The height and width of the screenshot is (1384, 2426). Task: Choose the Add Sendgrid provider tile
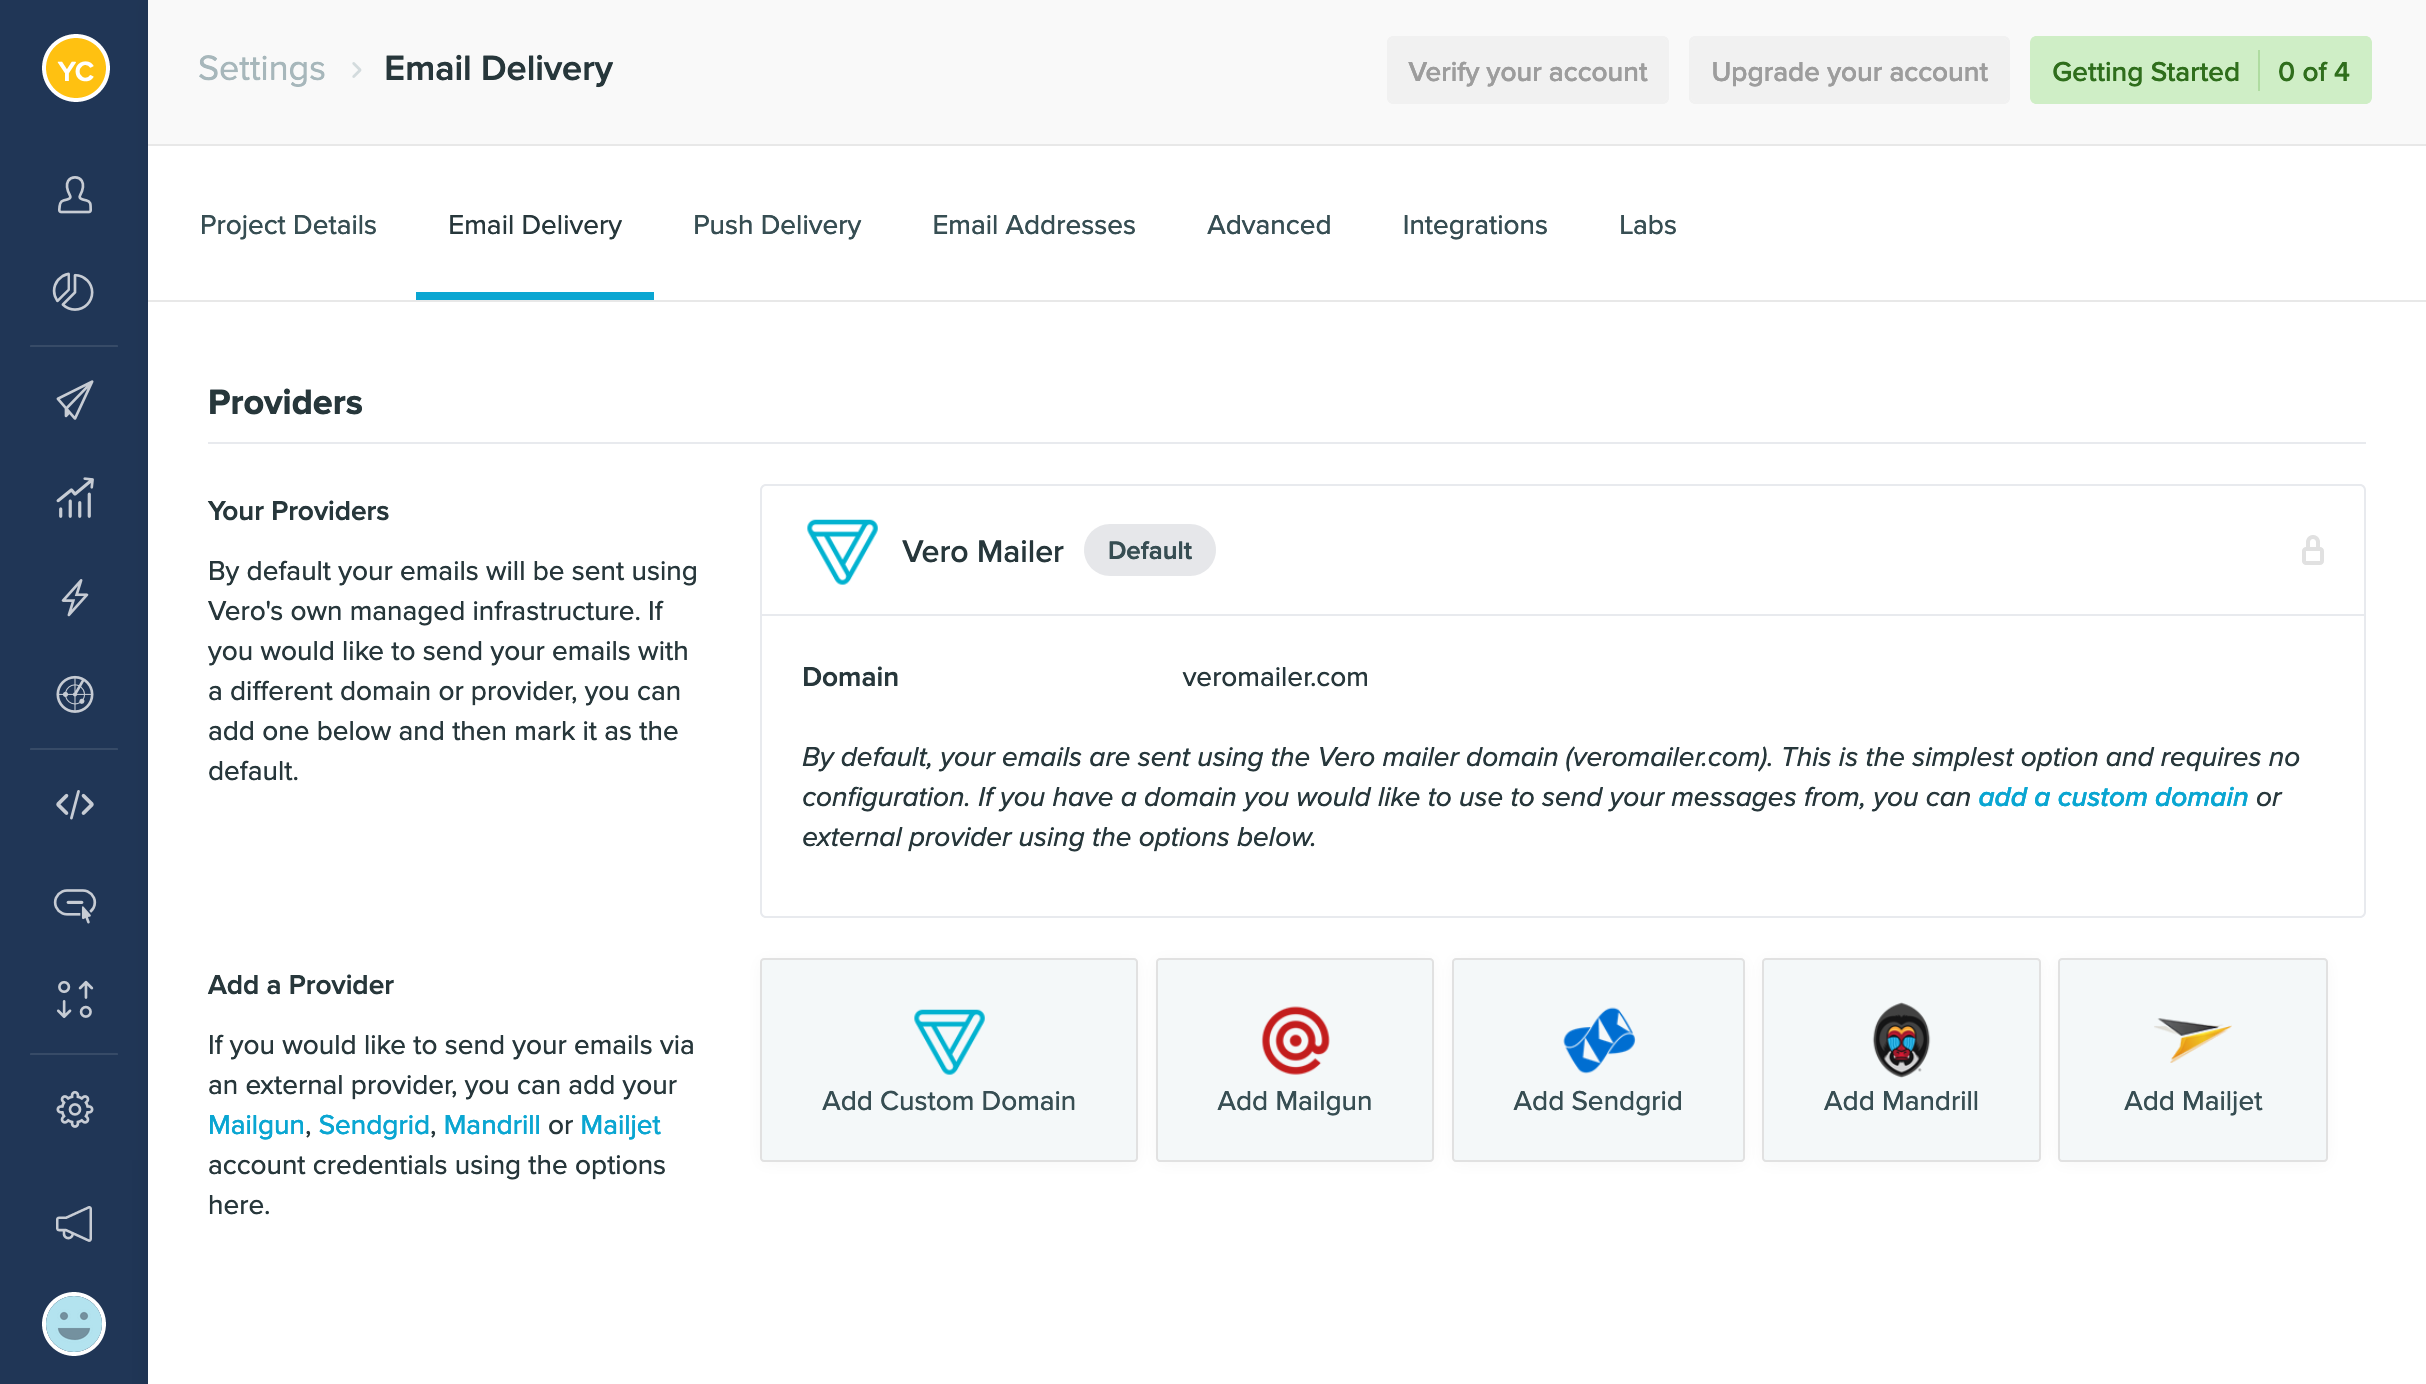click(x=1597, y=1060)
